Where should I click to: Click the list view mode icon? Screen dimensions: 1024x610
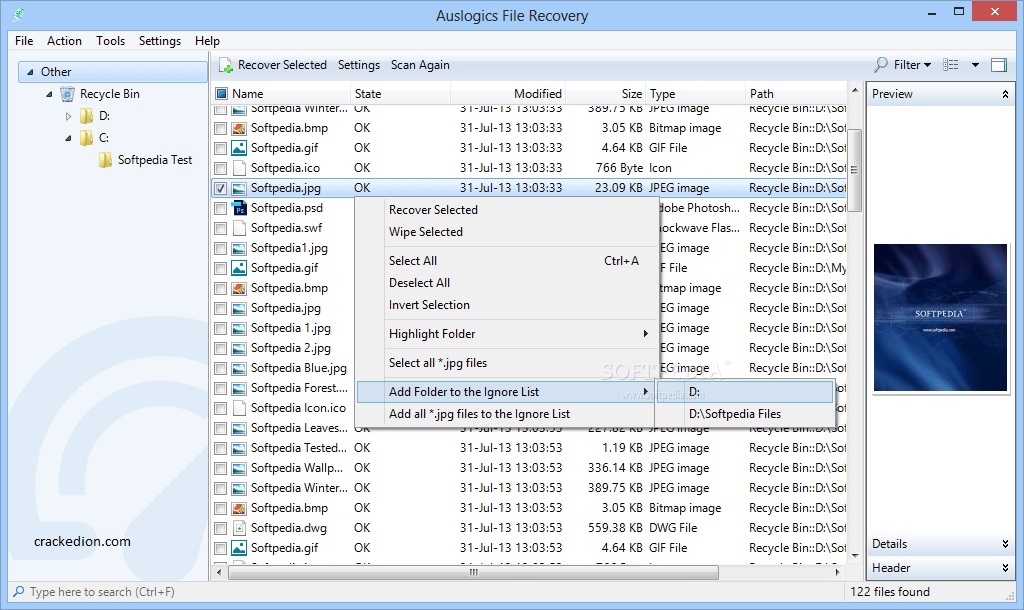(951, 65)
